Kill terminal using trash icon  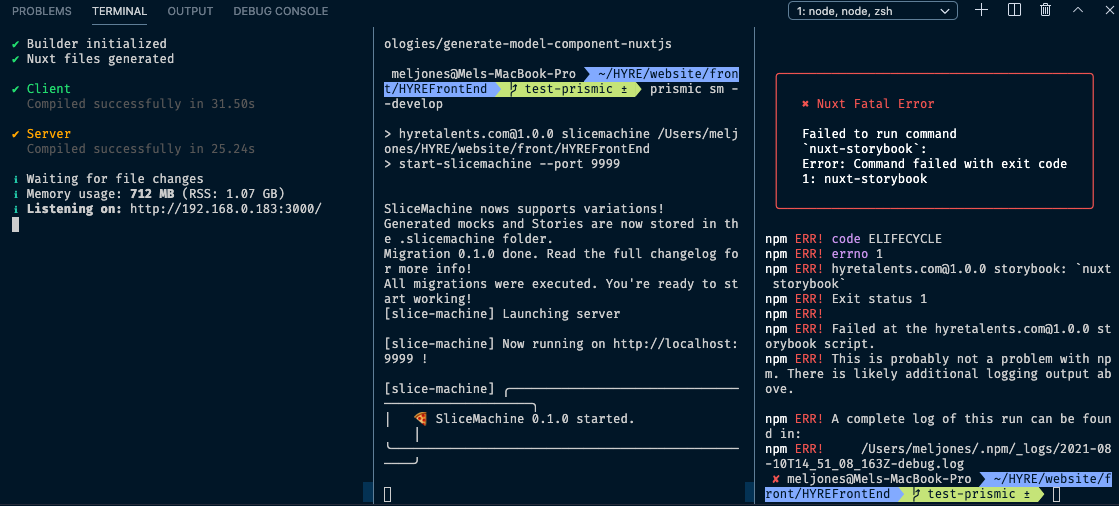pos(1045,10)
